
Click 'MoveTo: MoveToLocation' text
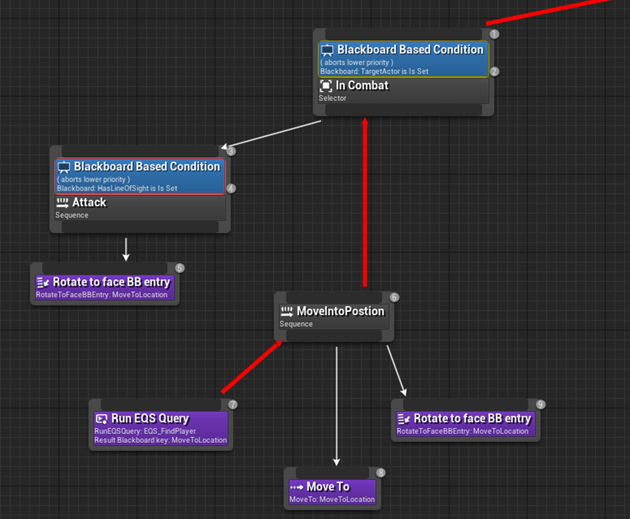pyautogui.click(x=332, y=500)
